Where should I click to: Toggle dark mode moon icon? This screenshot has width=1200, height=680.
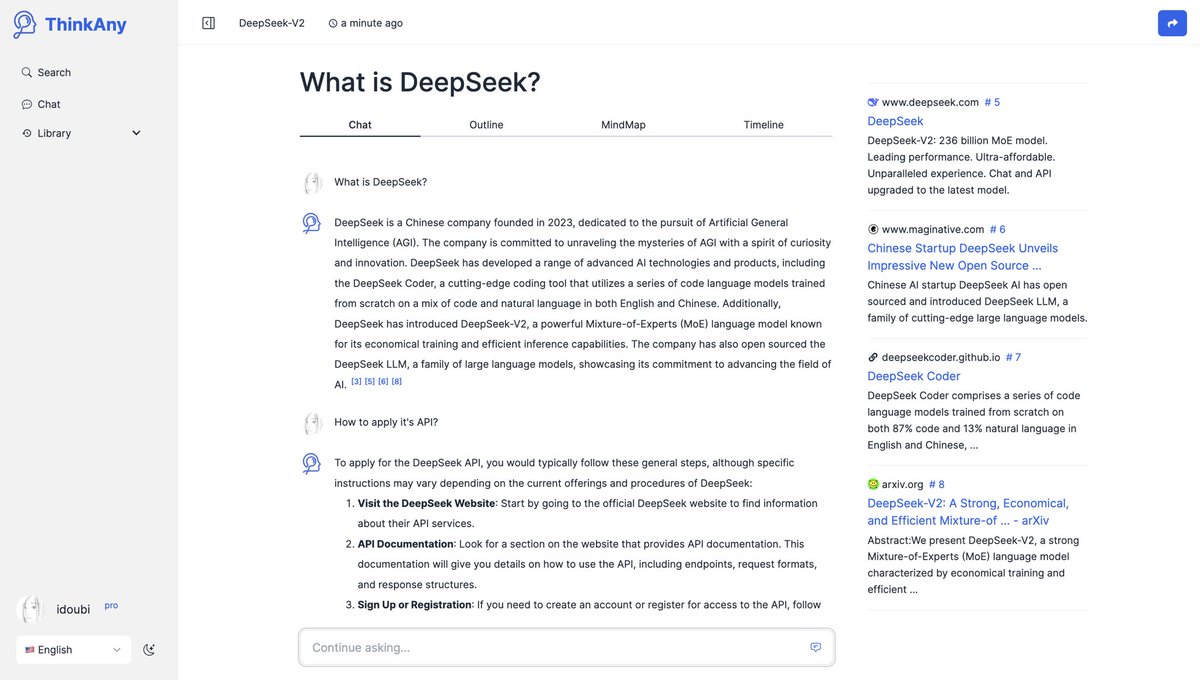(149, 650)
